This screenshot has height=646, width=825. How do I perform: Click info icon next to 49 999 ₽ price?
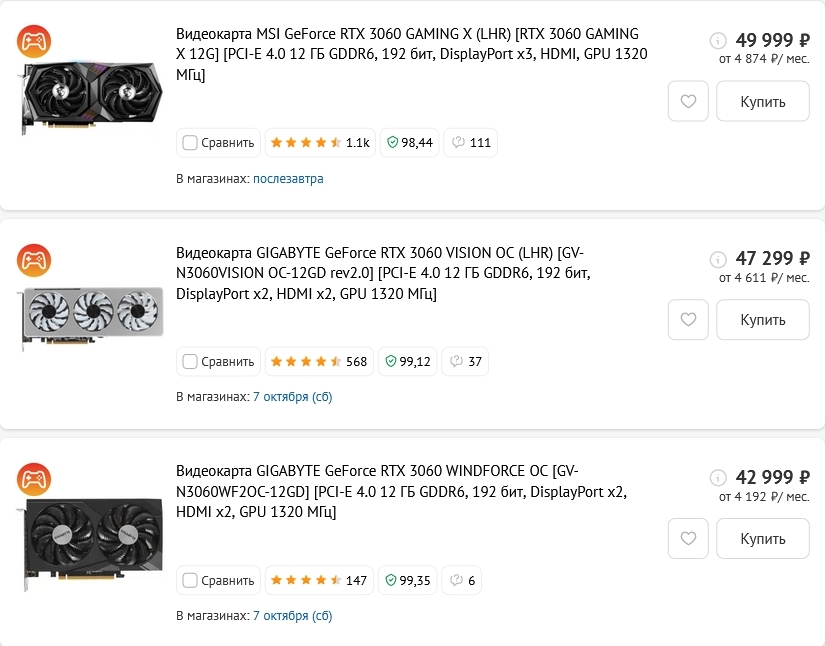[718, 41]
